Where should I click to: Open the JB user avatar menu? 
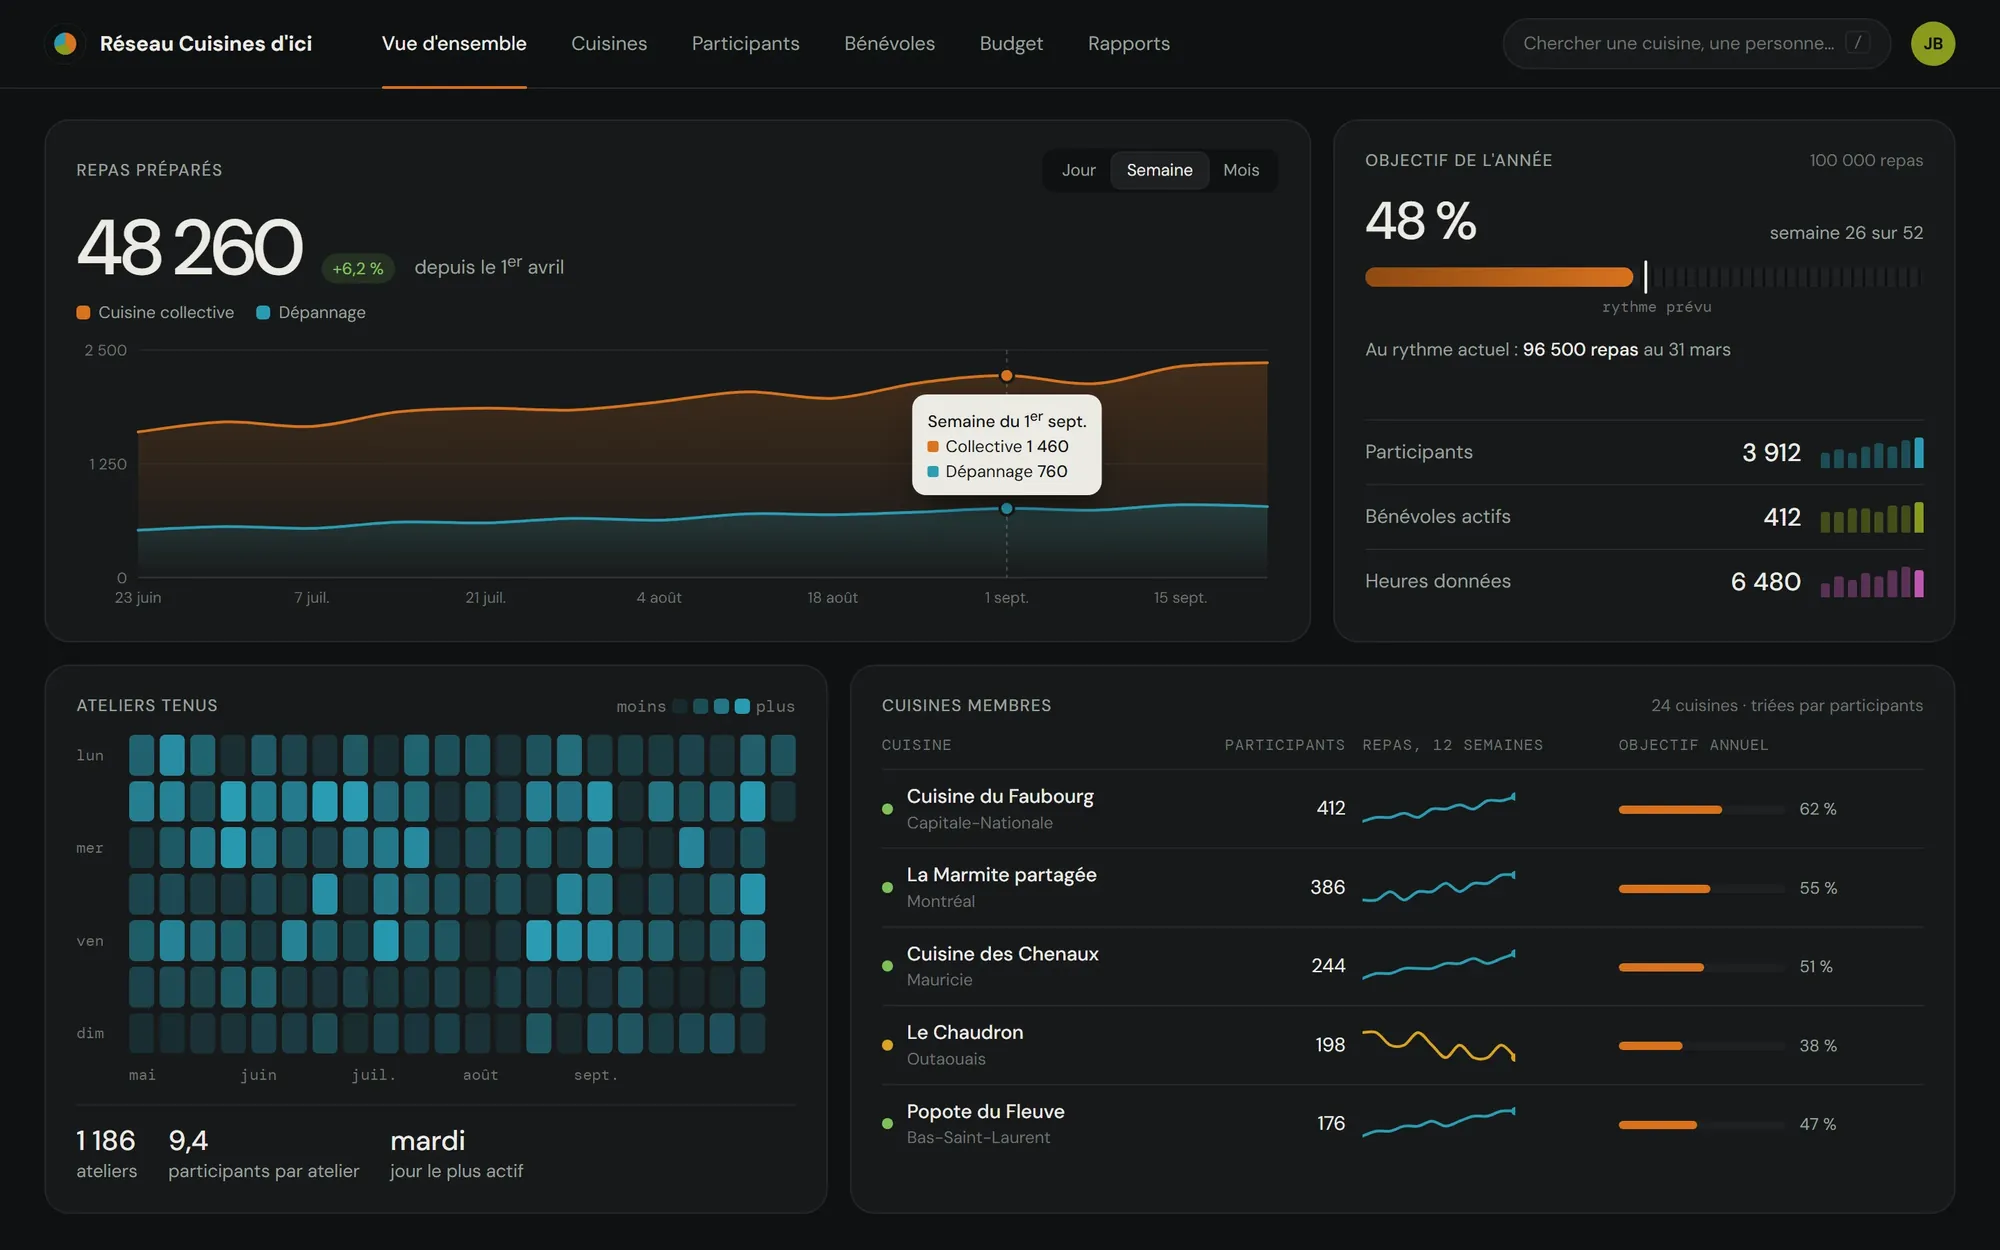(1932, 43)
